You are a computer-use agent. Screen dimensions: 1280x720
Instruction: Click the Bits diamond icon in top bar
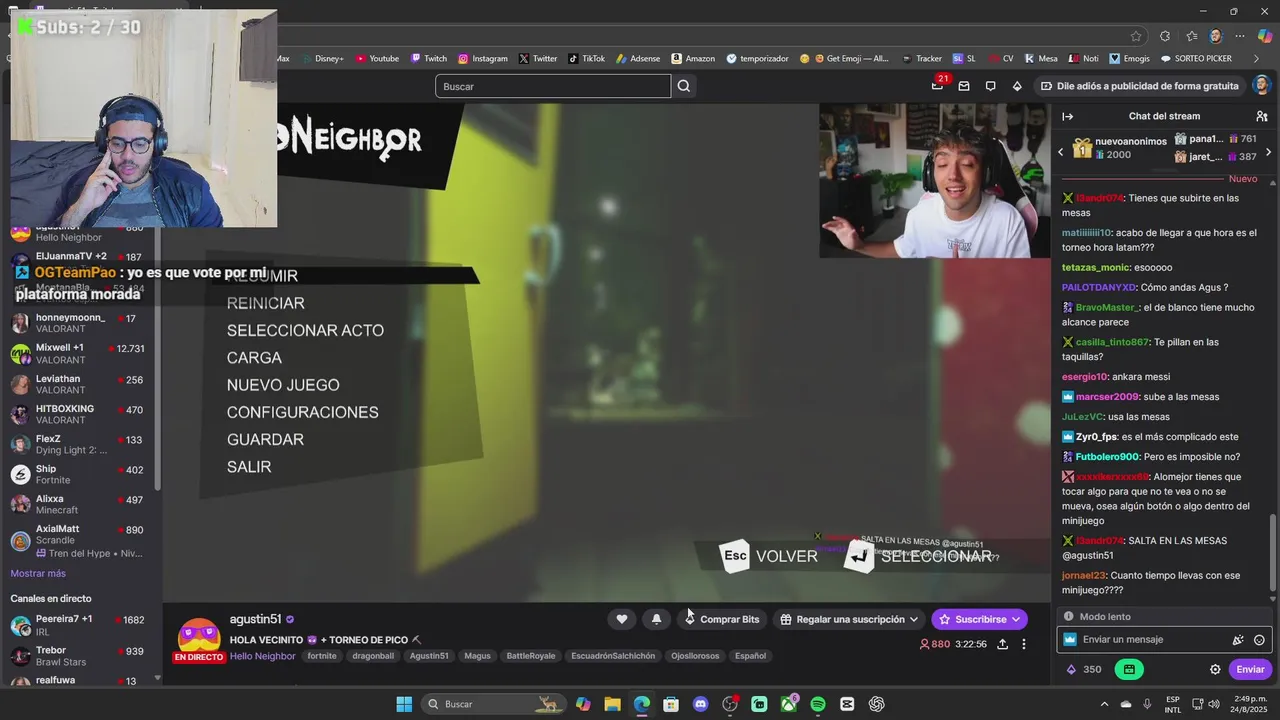point(1017,86)
